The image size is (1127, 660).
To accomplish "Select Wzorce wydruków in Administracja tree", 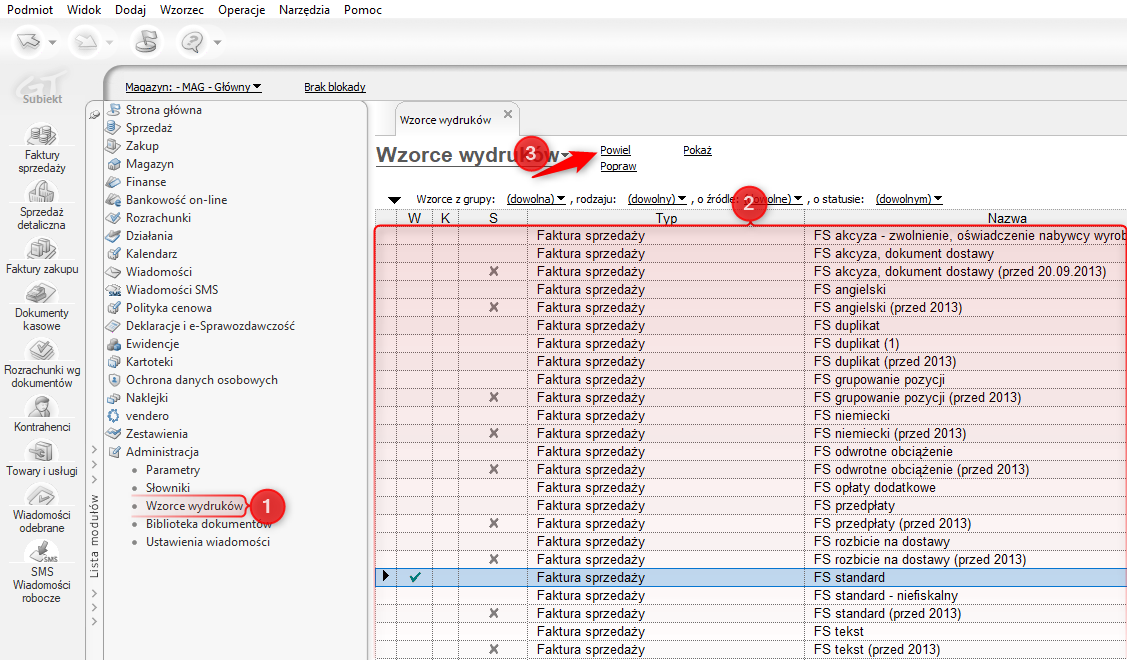I will (194, 506).
